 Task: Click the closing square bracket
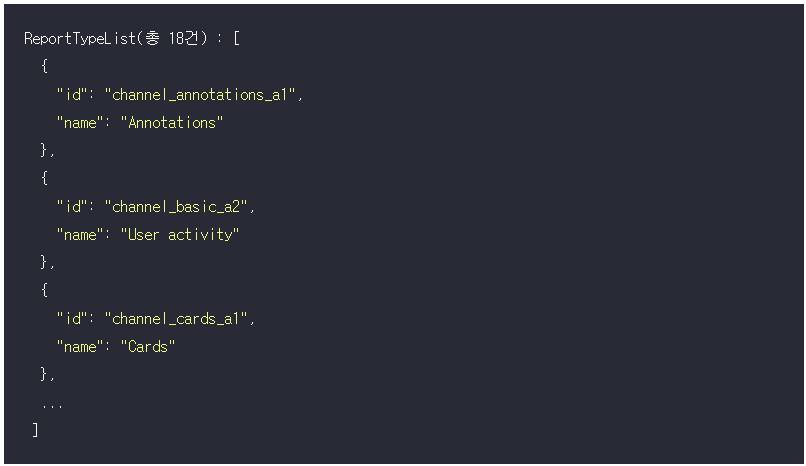(35, 430)
